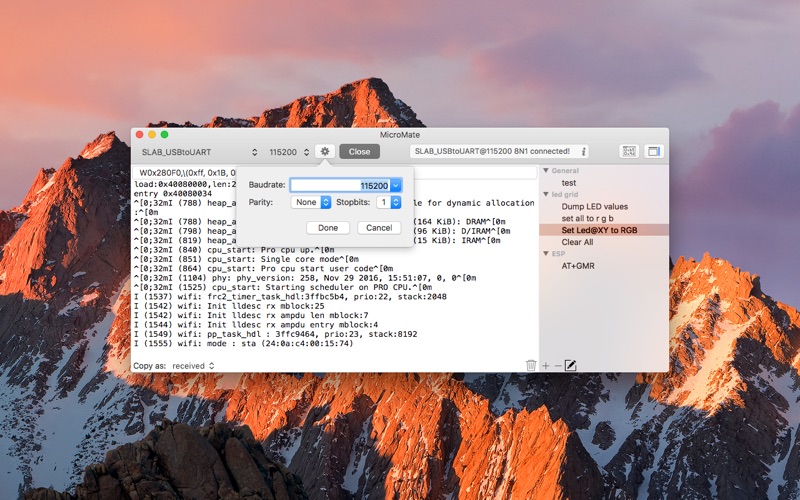Click log line 'wifi: Init lldesc rx mblock:25'
This screenshot has height=500, width=800.
(229, 306)
